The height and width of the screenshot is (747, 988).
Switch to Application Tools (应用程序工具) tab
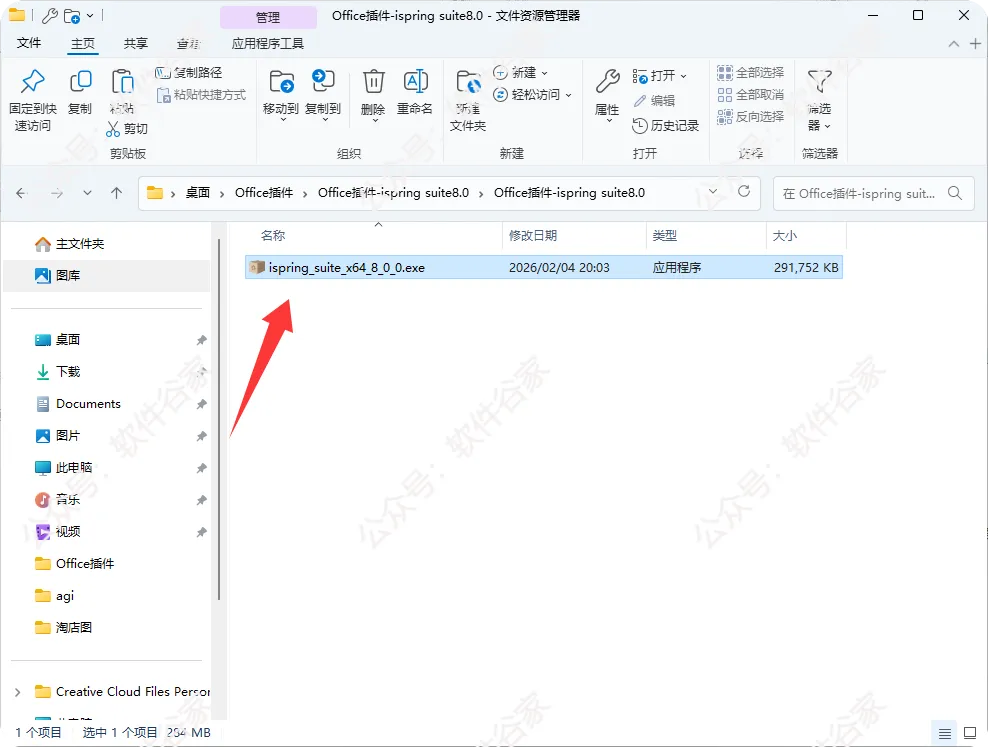(x=268, y=43)
